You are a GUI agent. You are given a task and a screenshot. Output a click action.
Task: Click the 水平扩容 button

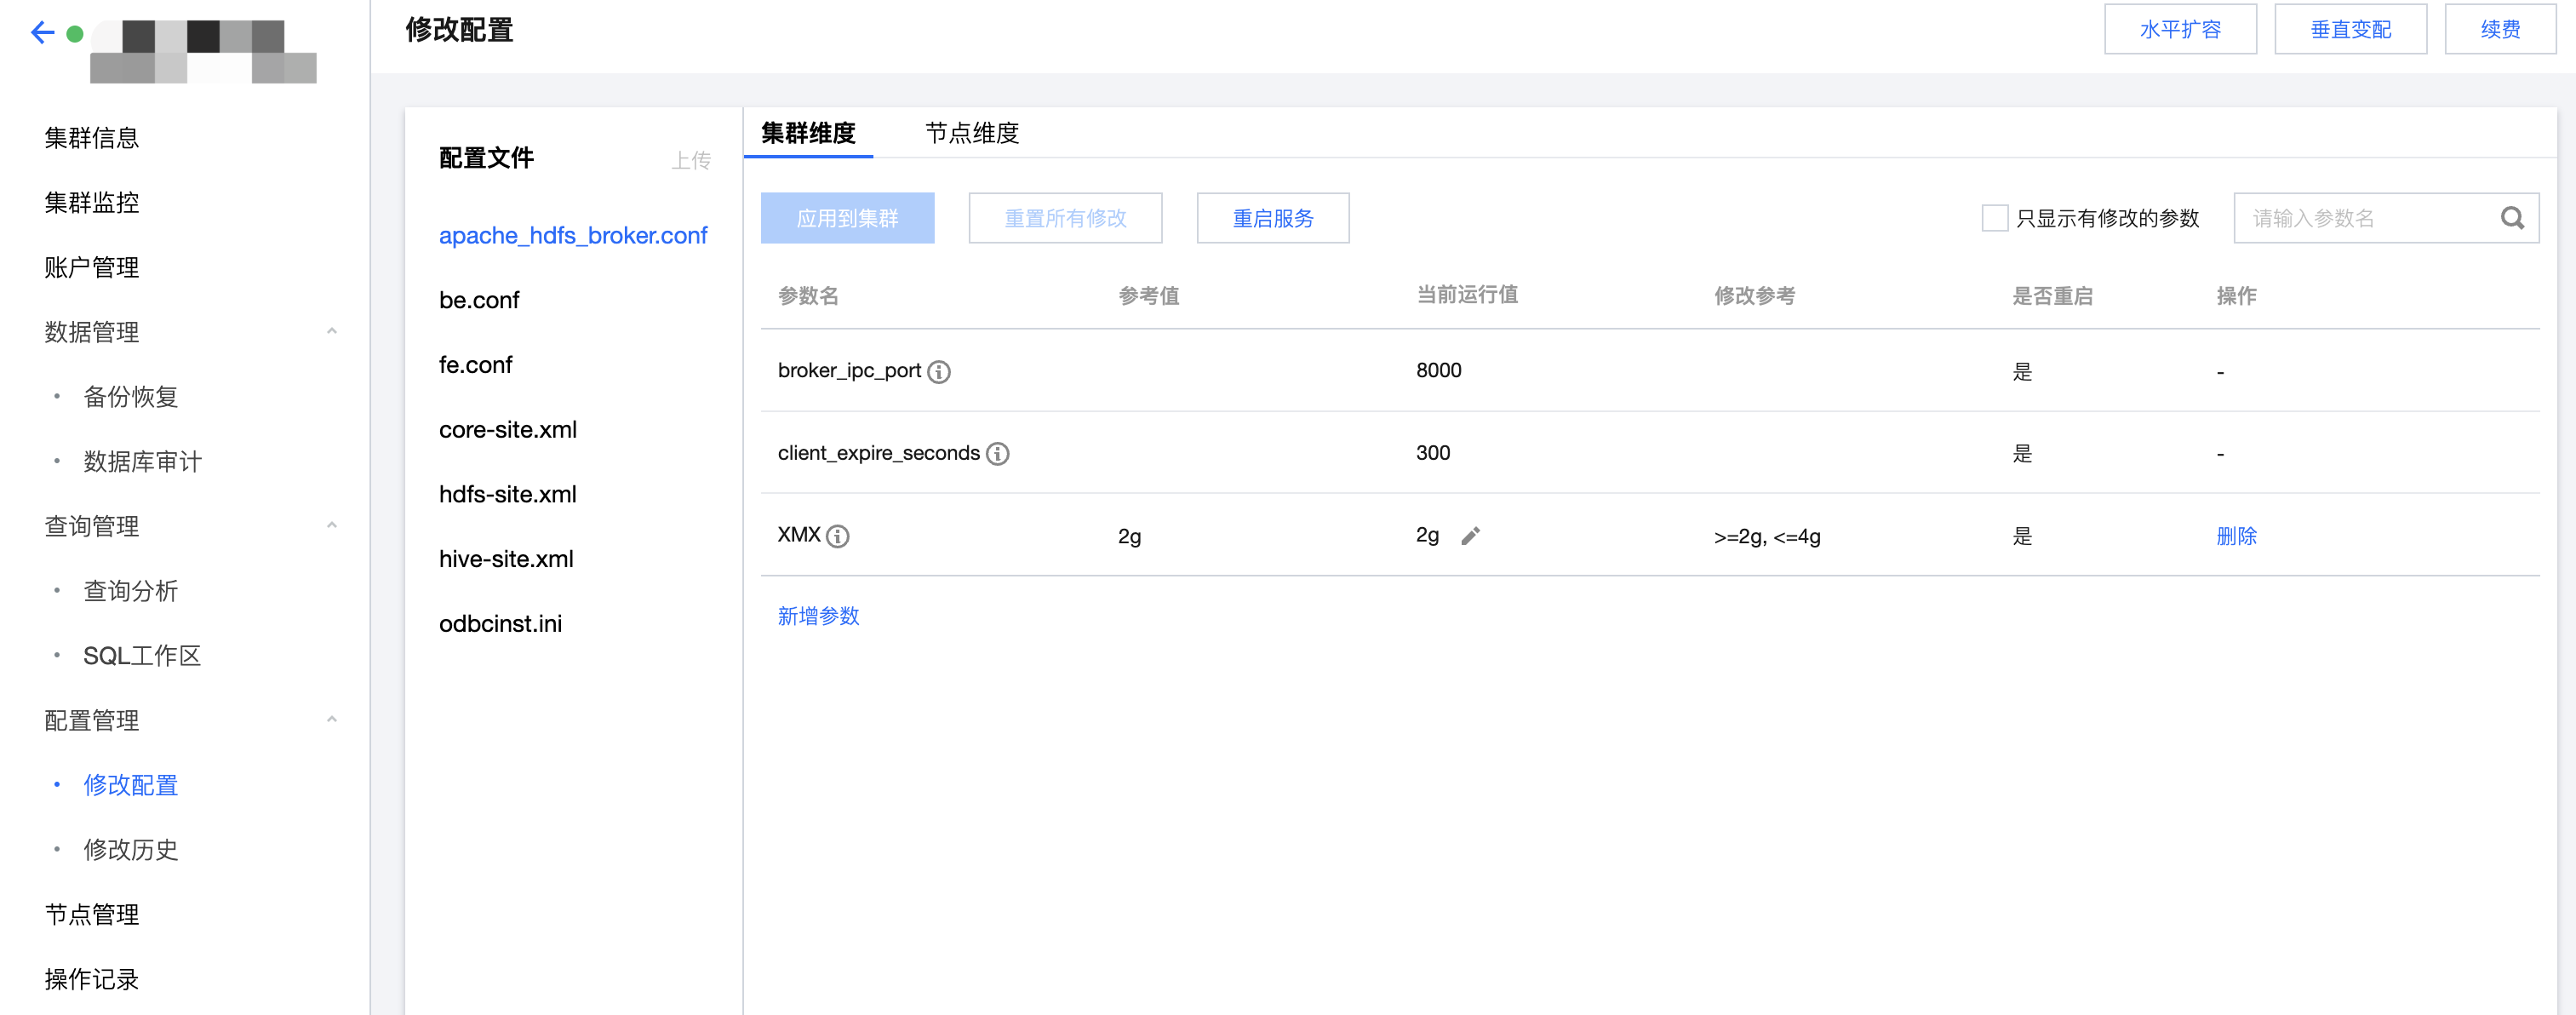coord(2179,29)
